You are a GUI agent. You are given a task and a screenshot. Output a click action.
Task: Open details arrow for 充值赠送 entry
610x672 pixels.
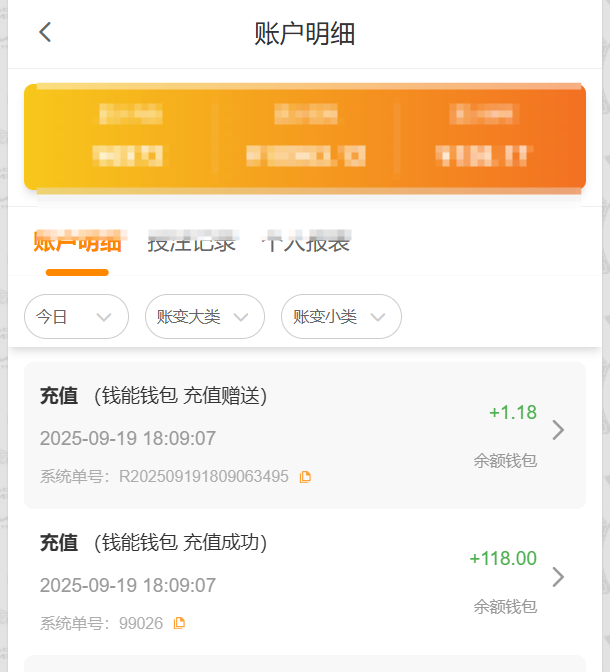pos(558,430)
